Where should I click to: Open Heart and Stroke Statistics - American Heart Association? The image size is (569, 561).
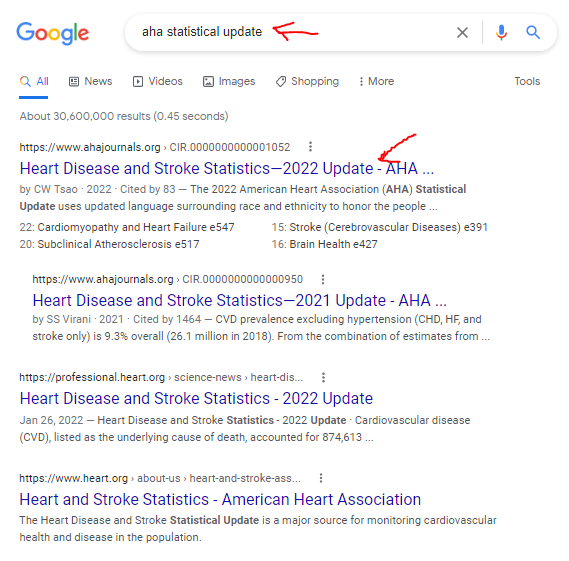point(220,499)
